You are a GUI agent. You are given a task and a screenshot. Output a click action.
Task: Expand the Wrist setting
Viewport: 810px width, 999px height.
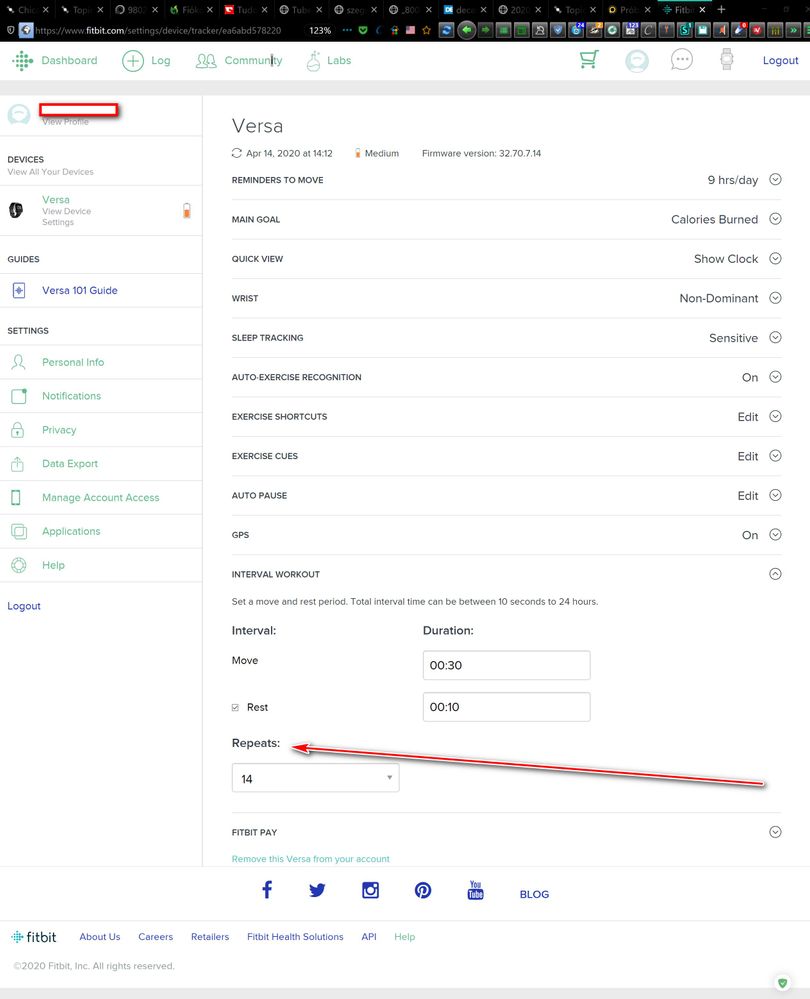[x=775, y=298]
